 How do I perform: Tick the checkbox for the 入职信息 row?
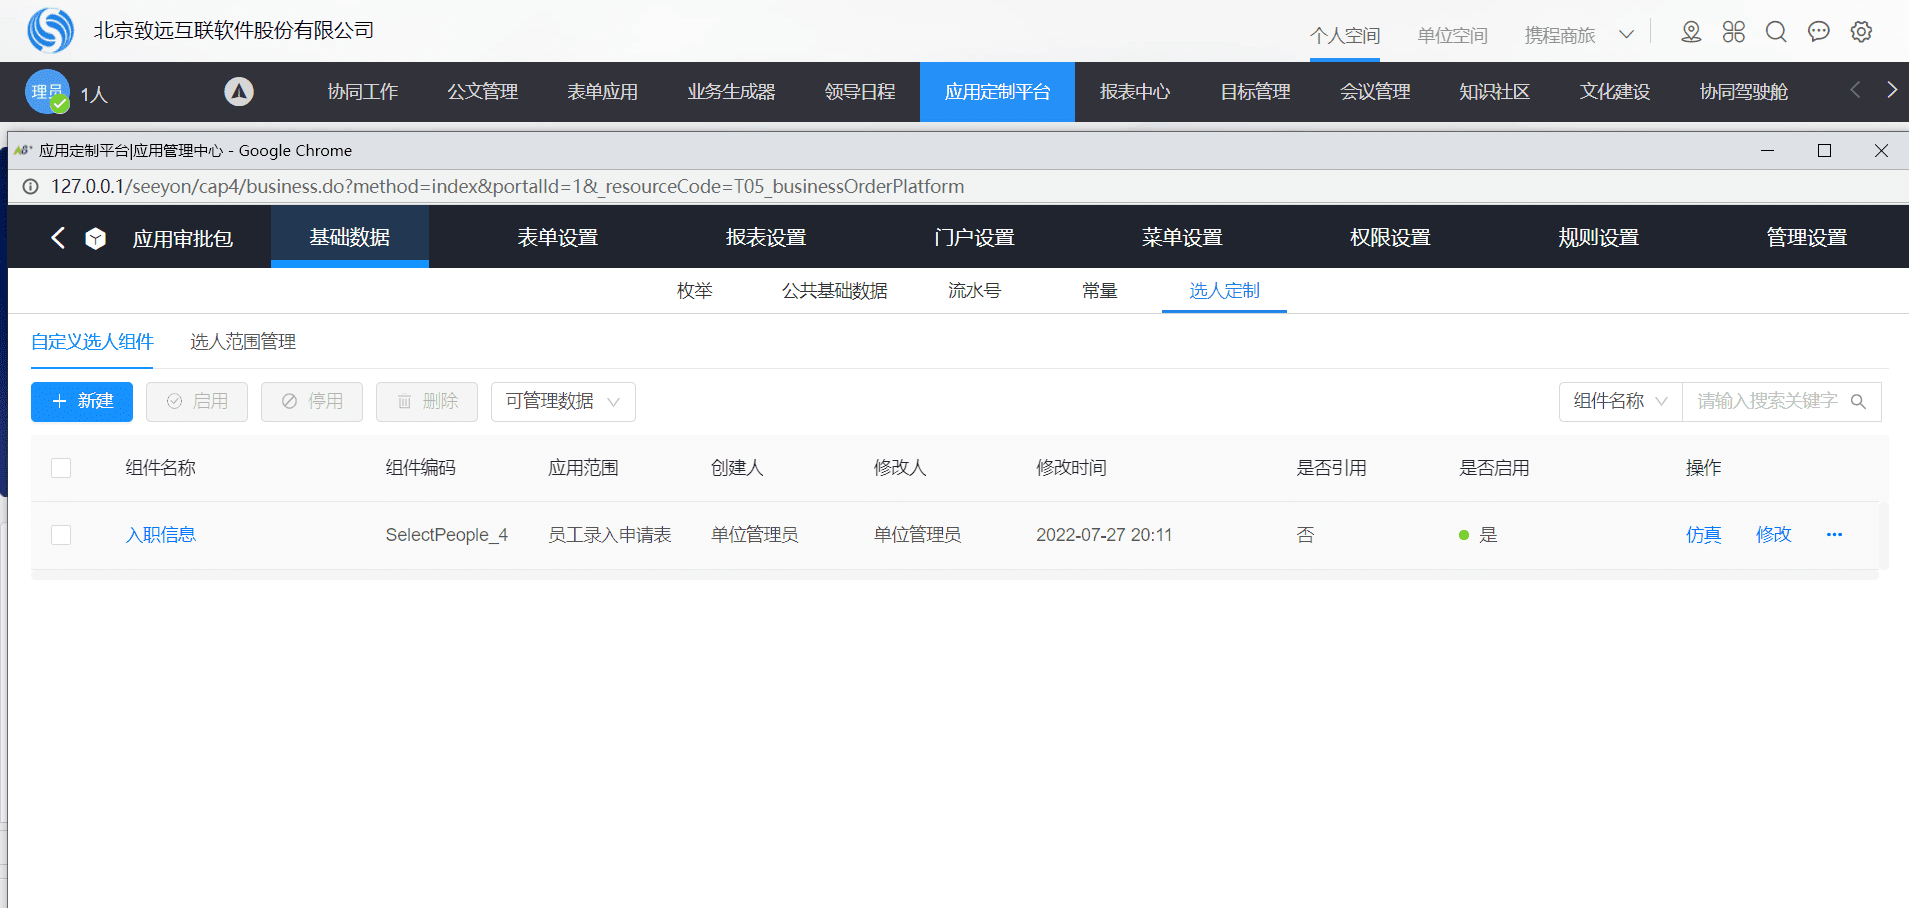click(61, 535)
